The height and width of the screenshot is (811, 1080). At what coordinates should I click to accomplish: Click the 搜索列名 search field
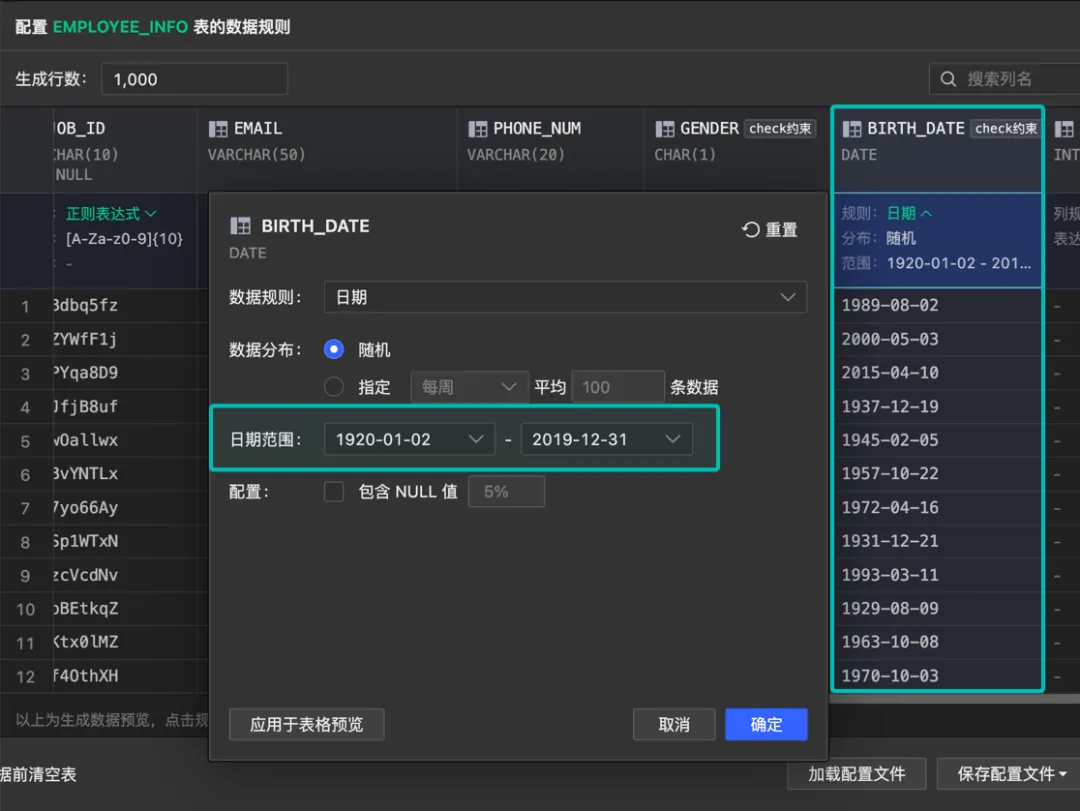[1006, 79]
